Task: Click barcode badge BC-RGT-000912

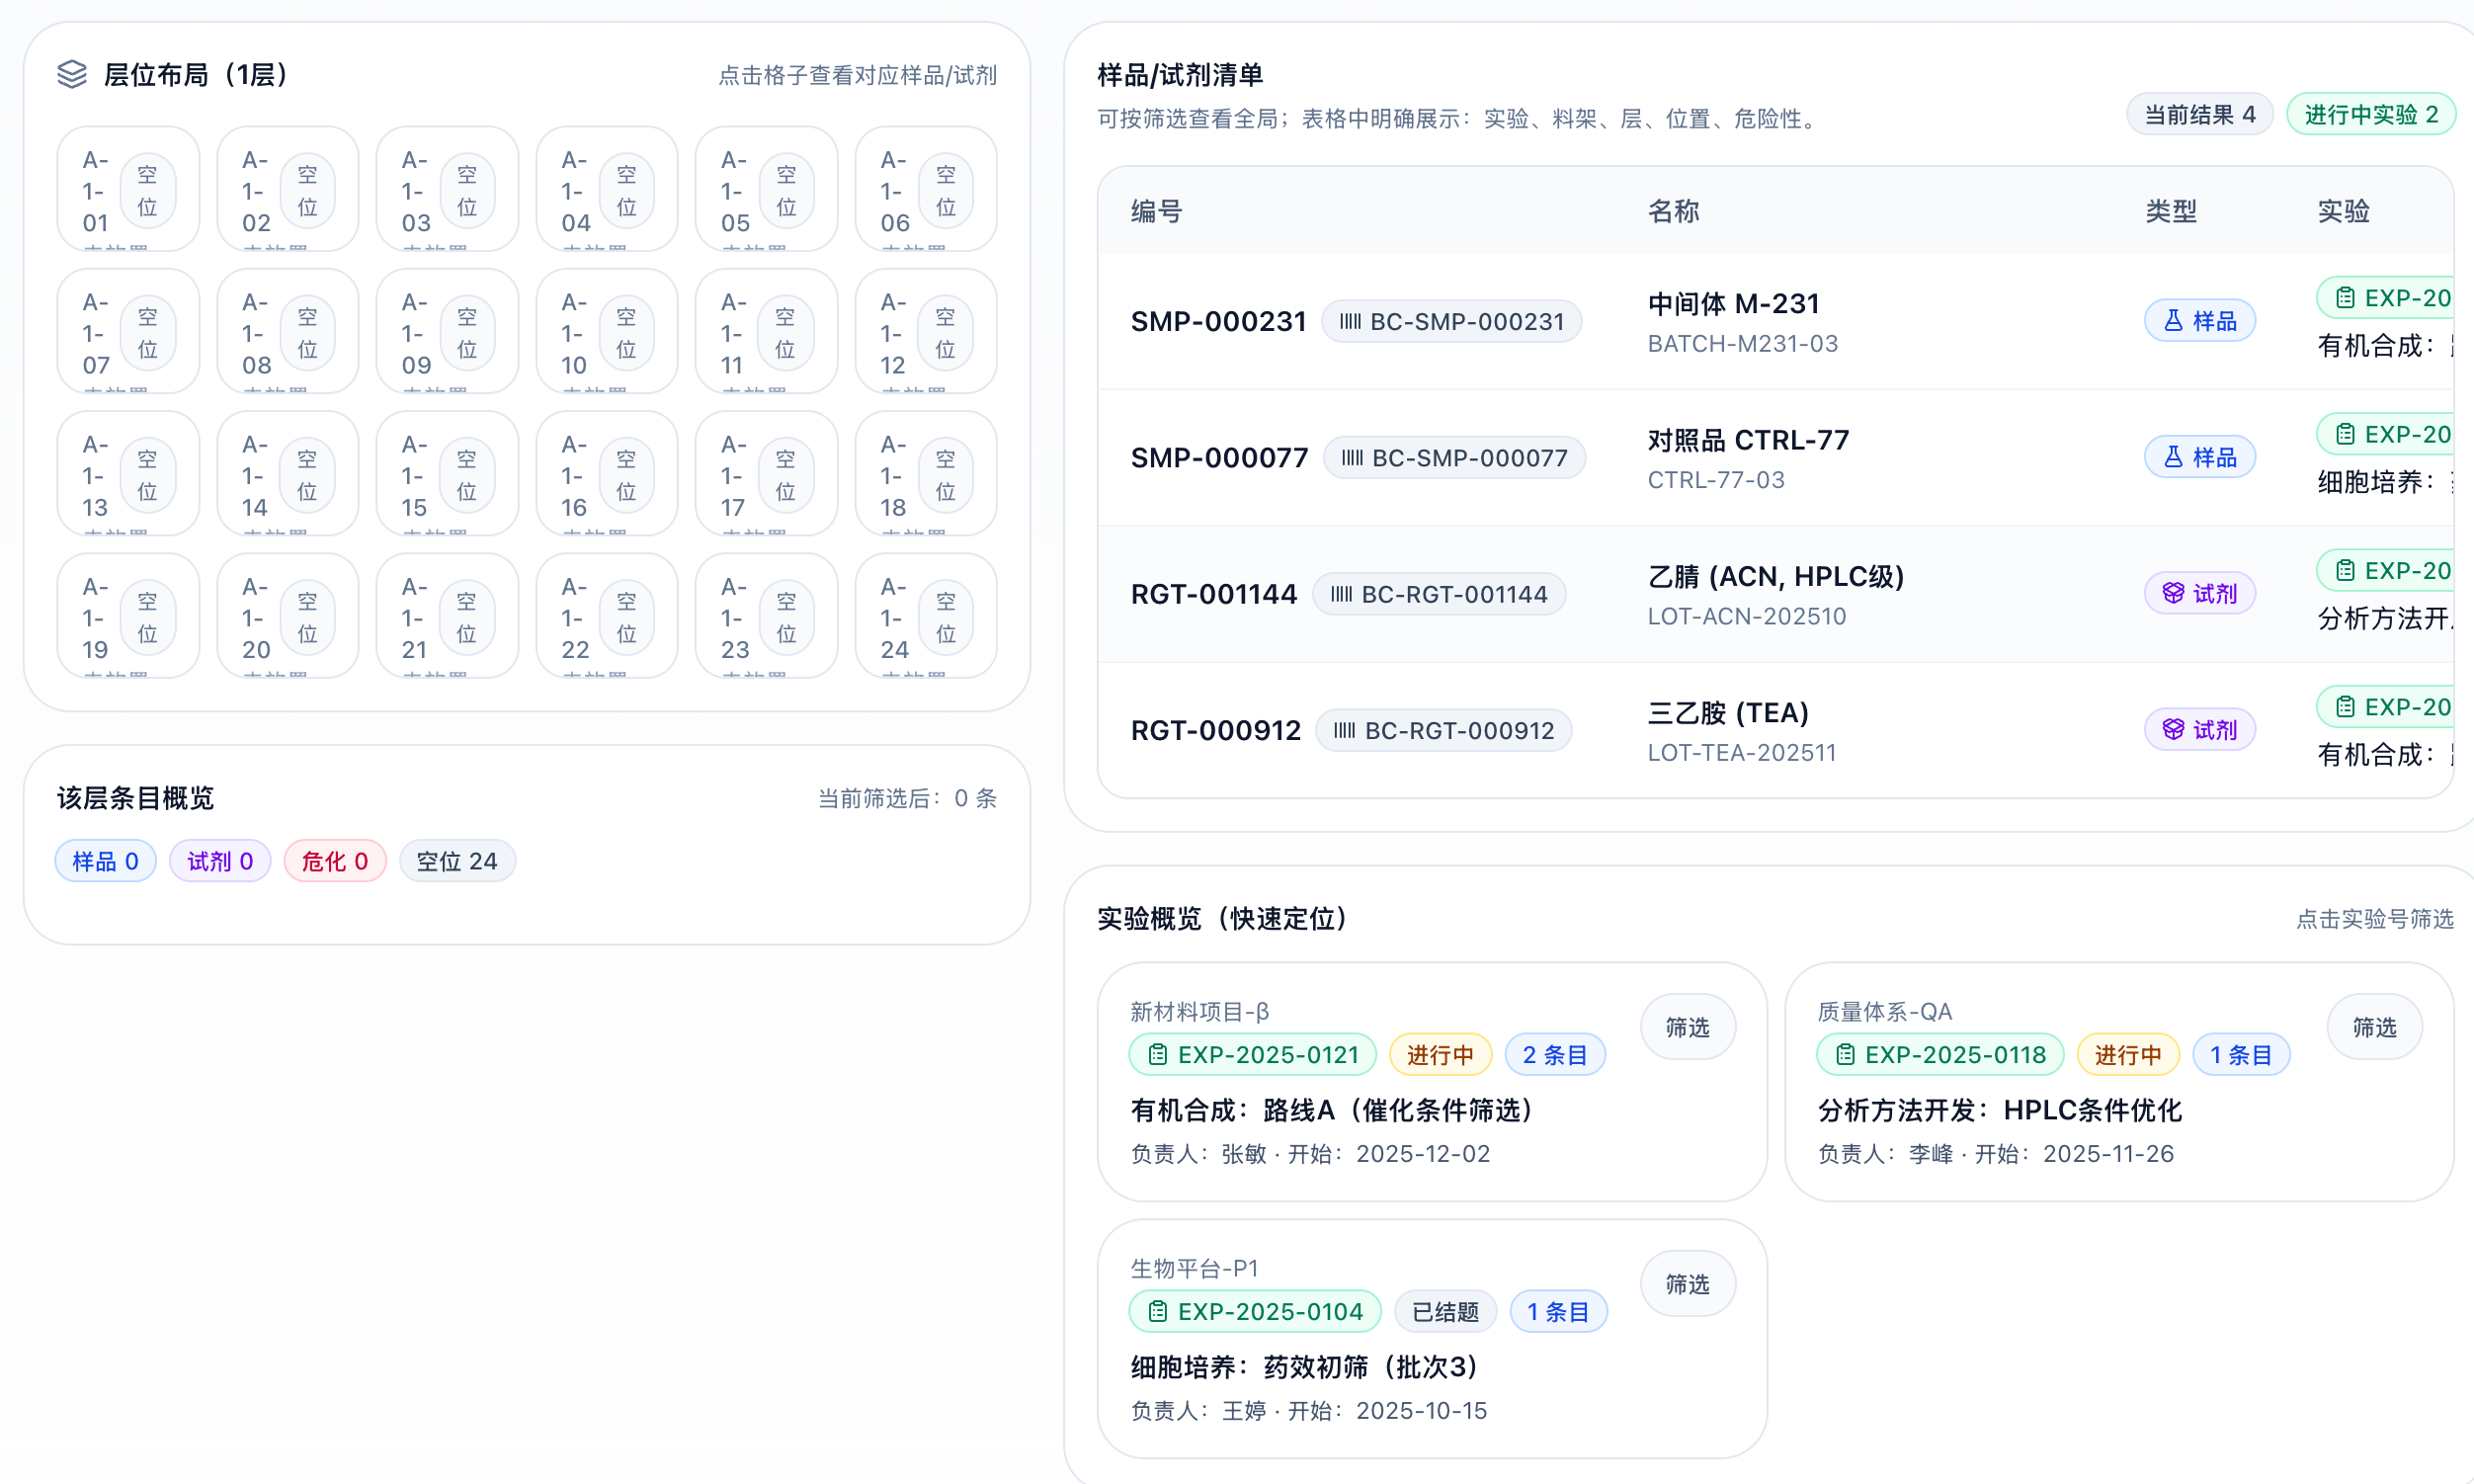Action: [1444, 730]
